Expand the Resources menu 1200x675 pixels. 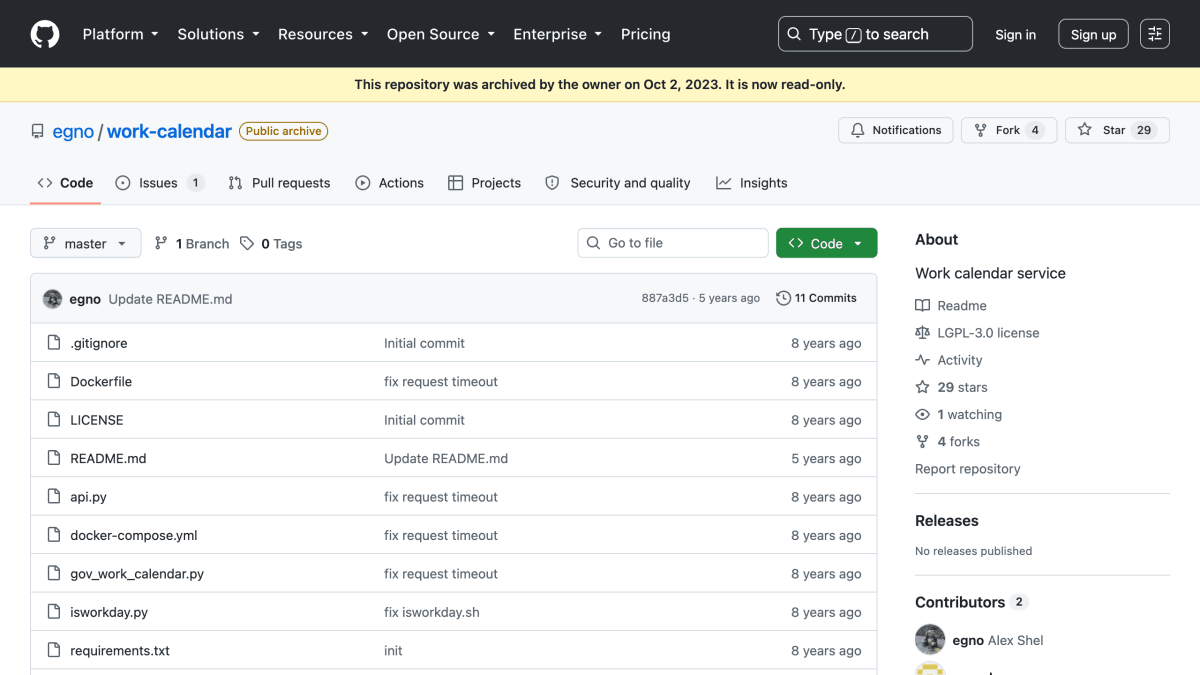(x=323, y=34)
